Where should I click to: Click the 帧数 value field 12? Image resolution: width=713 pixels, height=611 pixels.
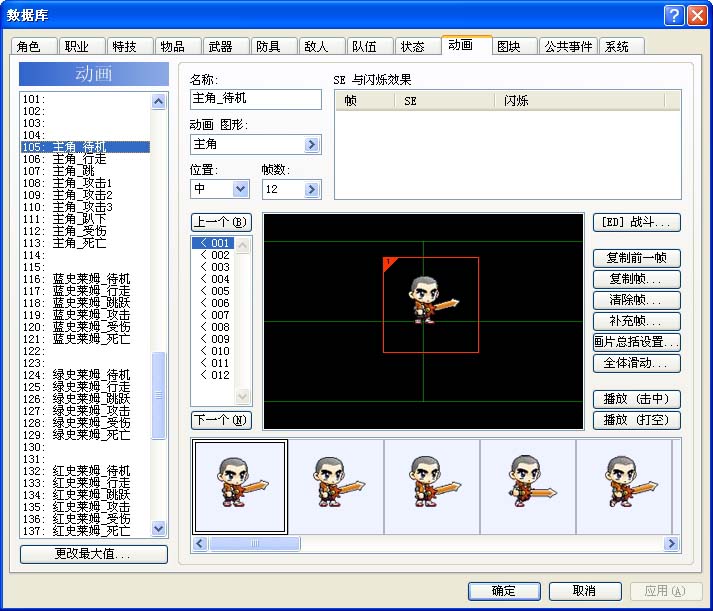click(x=283, y=189)
